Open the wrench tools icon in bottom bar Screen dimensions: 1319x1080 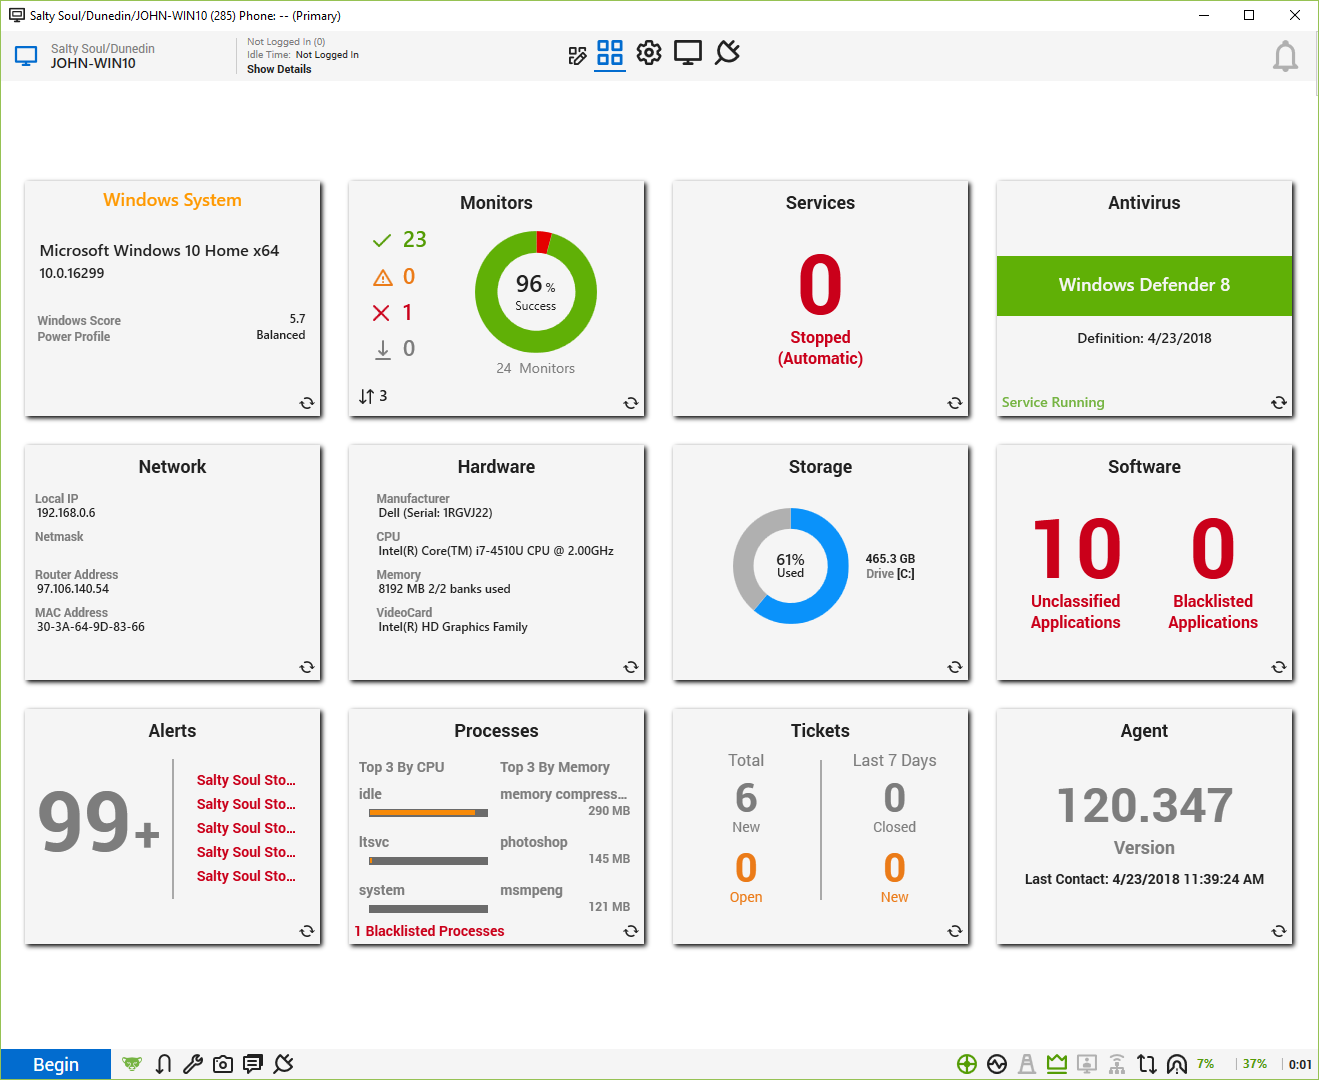coord(193,1064)
